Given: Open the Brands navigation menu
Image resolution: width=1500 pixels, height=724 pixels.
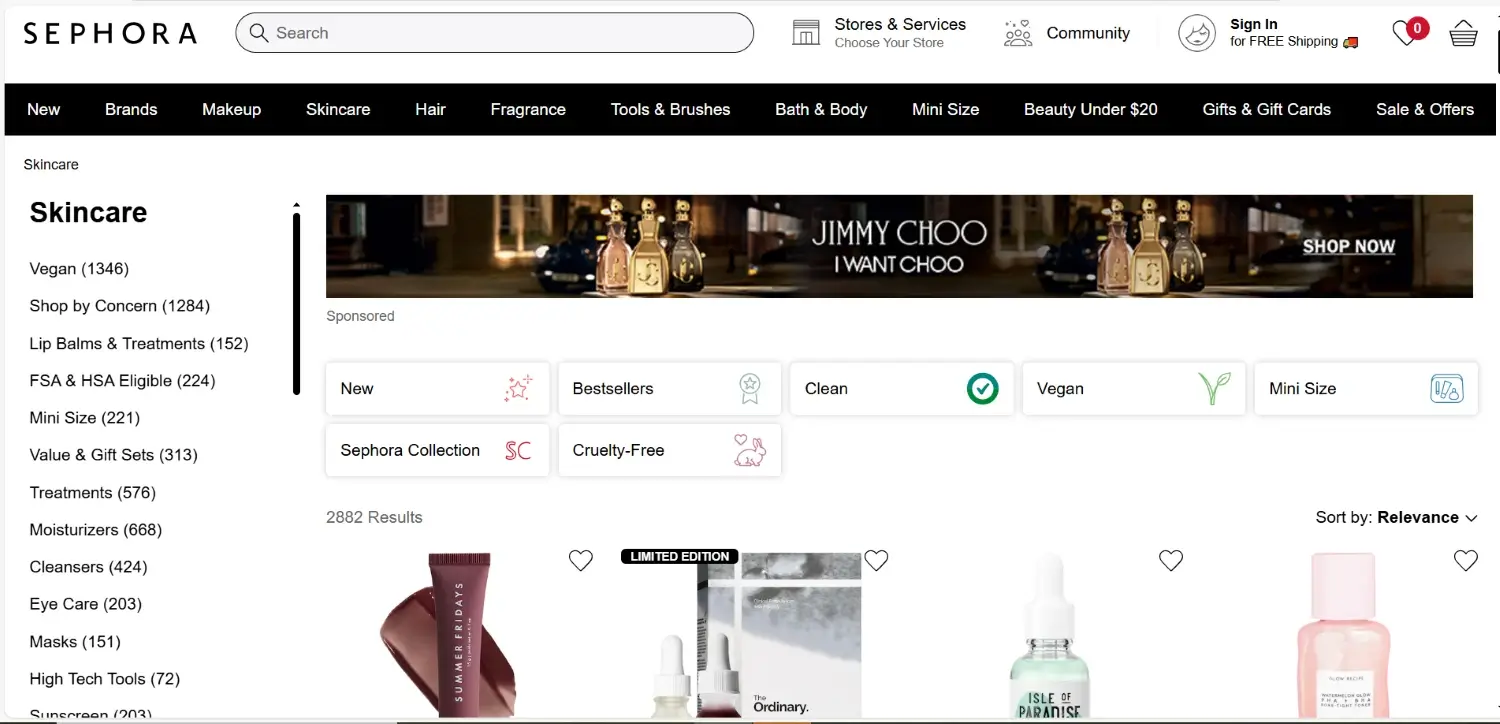Looking at the screenshot, I should 131,109.
